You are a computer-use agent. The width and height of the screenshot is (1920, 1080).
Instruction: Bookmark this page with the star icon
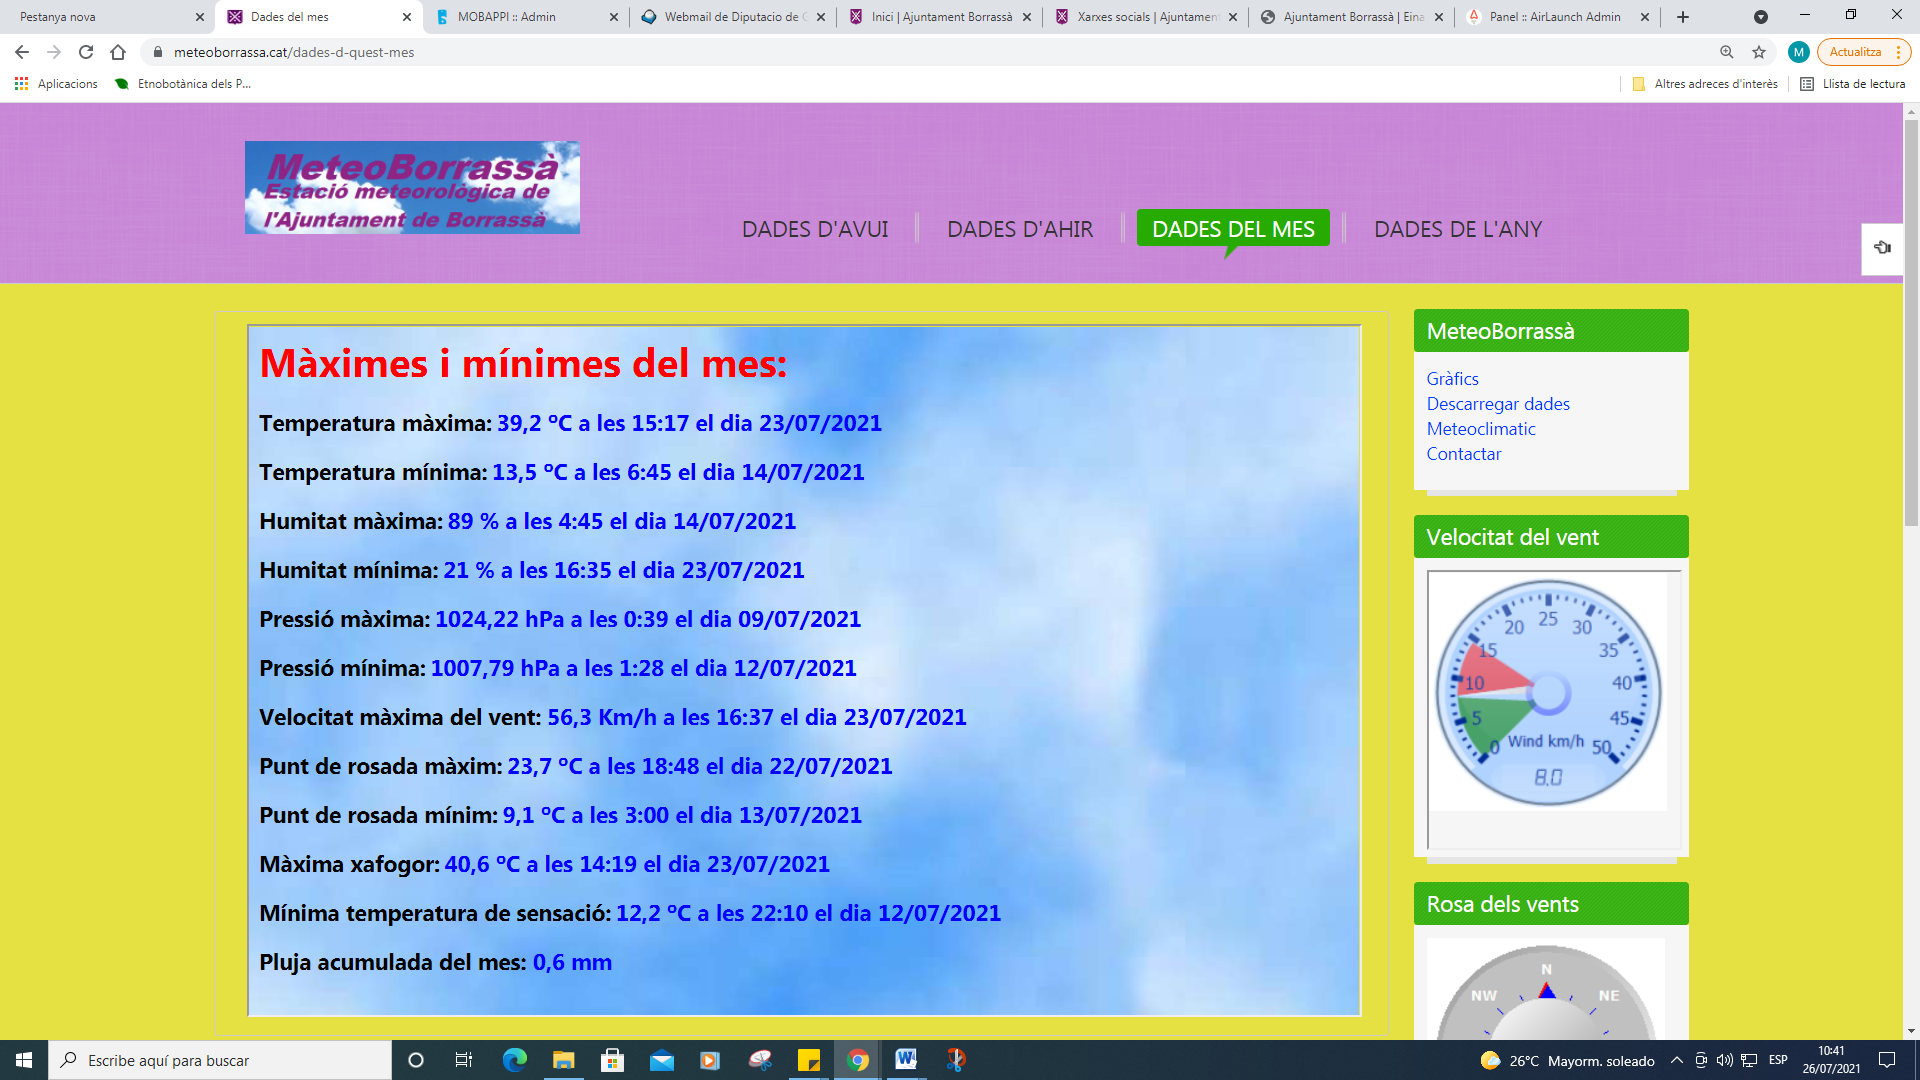(1759, 52)
